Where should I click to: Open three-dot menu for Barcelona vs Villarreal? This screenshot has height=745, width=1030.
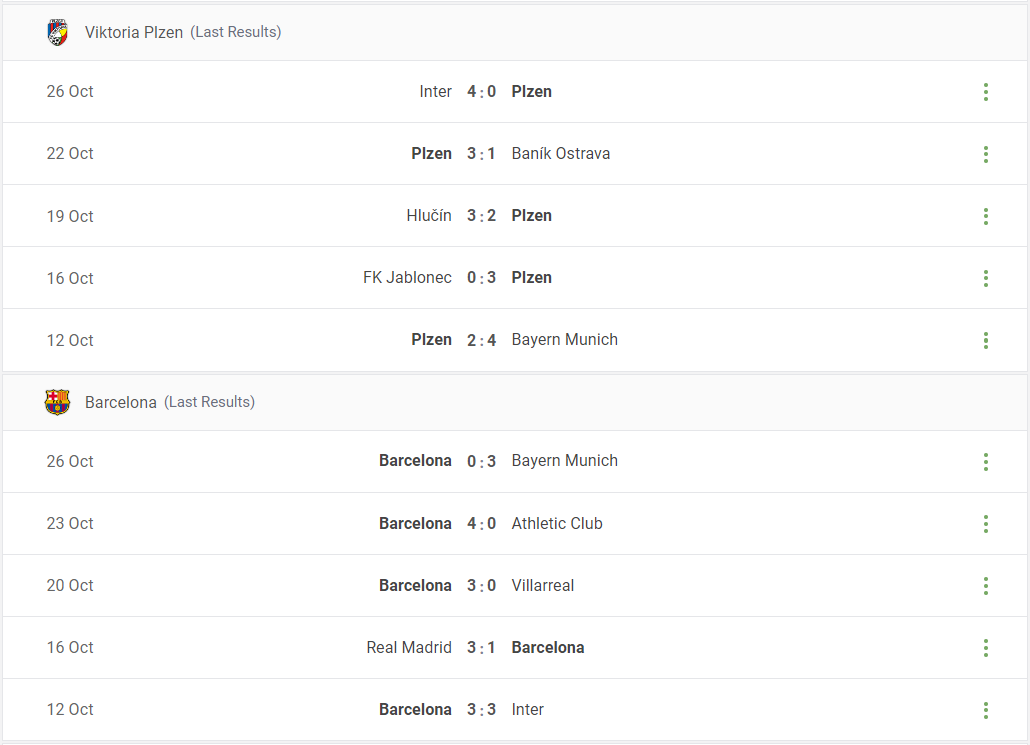click(985, 586)
